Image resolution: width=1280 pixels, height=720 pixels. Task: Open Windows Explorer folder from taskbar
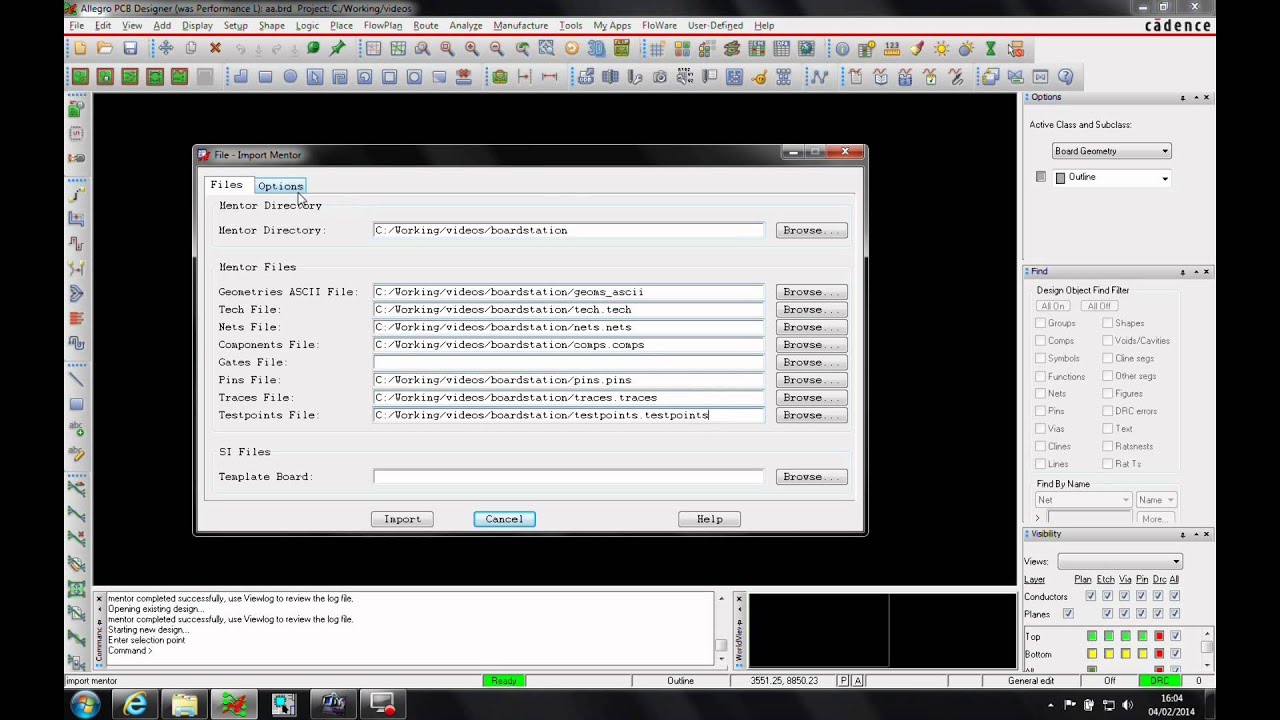(185, 704)
